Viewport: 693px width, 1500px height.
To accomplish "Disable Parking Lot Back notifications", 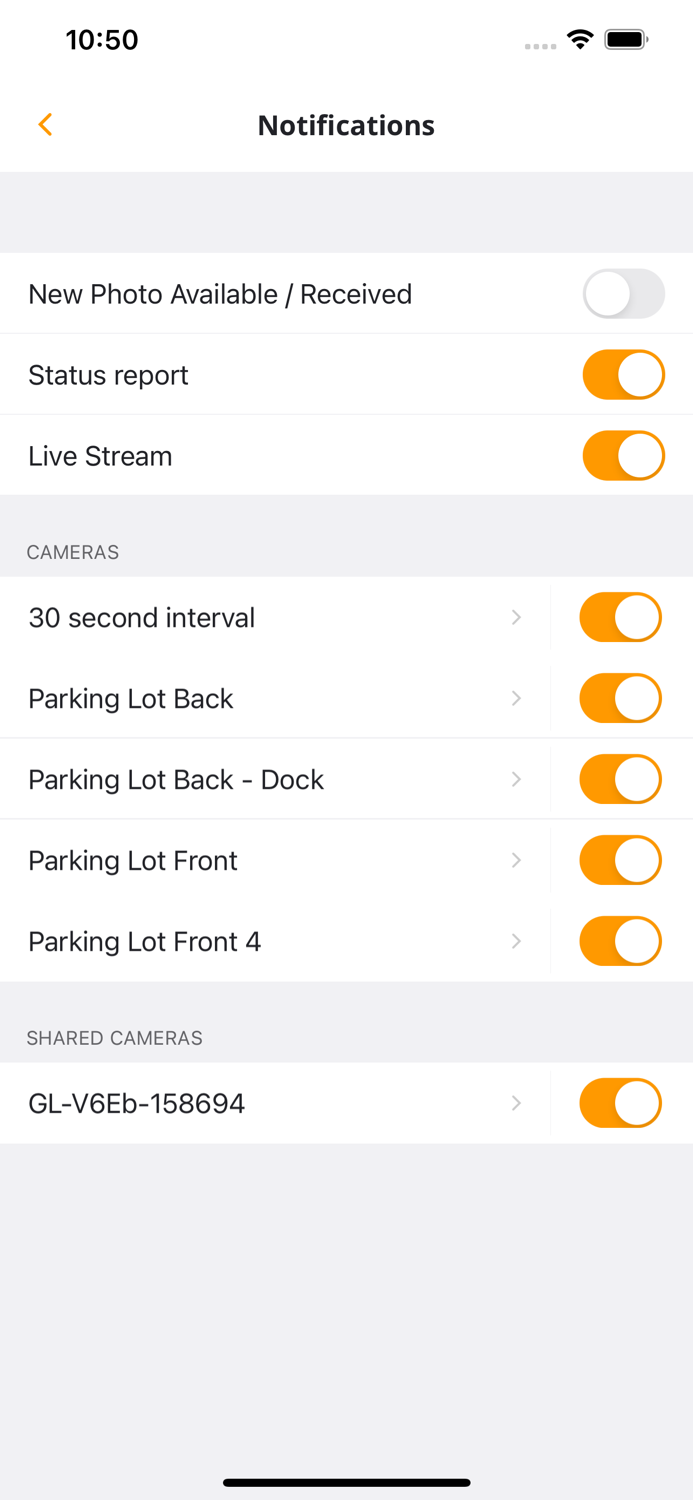I will point(620,698).
